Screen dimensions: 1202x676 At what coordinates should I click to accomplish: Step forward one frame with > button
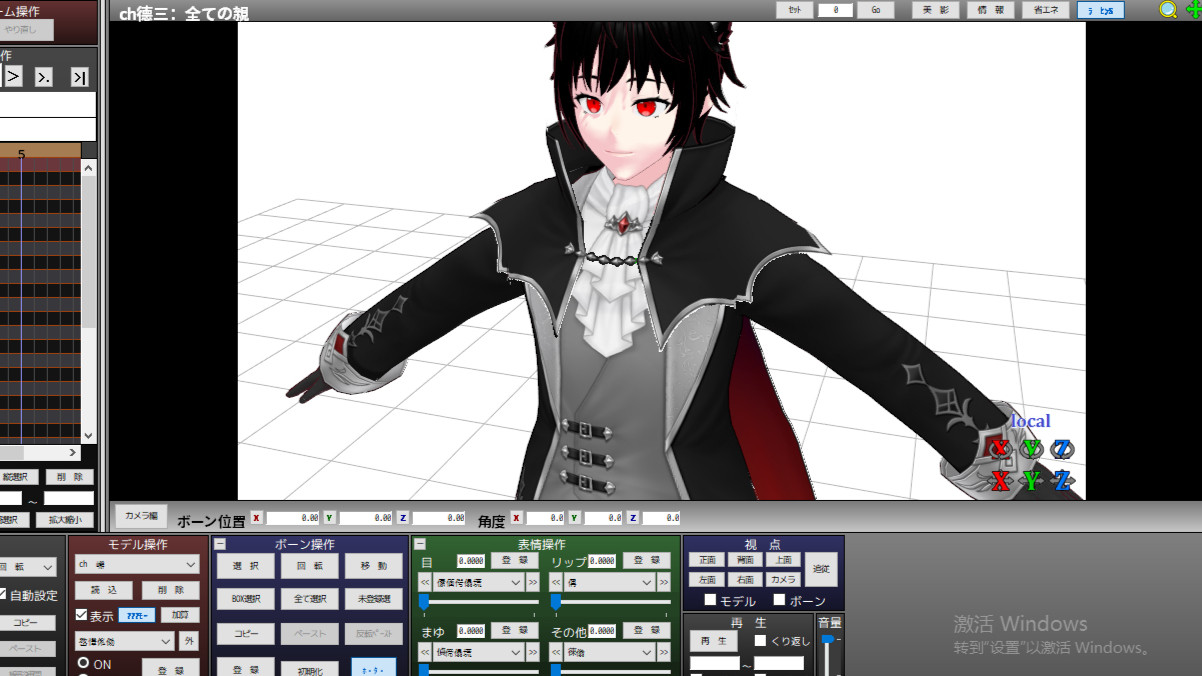click(13, 77)
